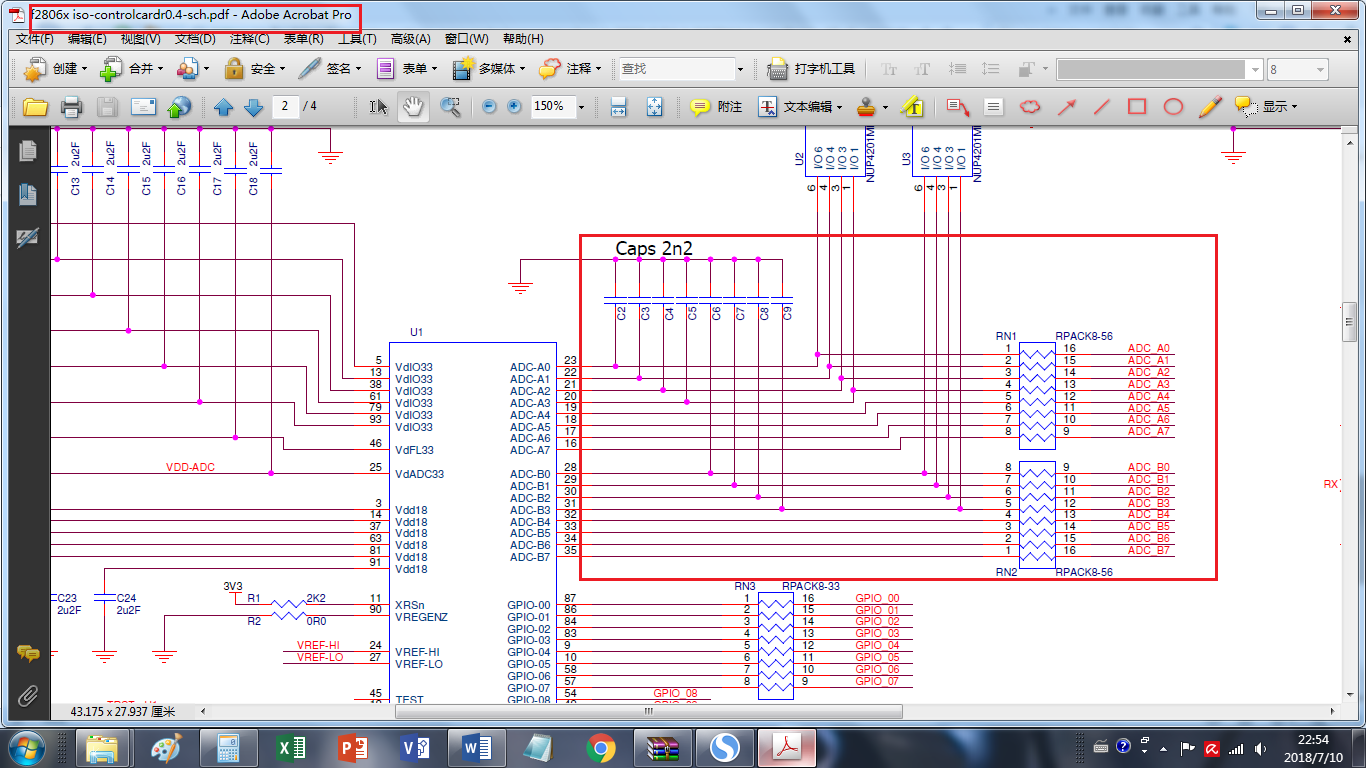
Task: Go to next page with down arrow
Action: tap(253, 107)
